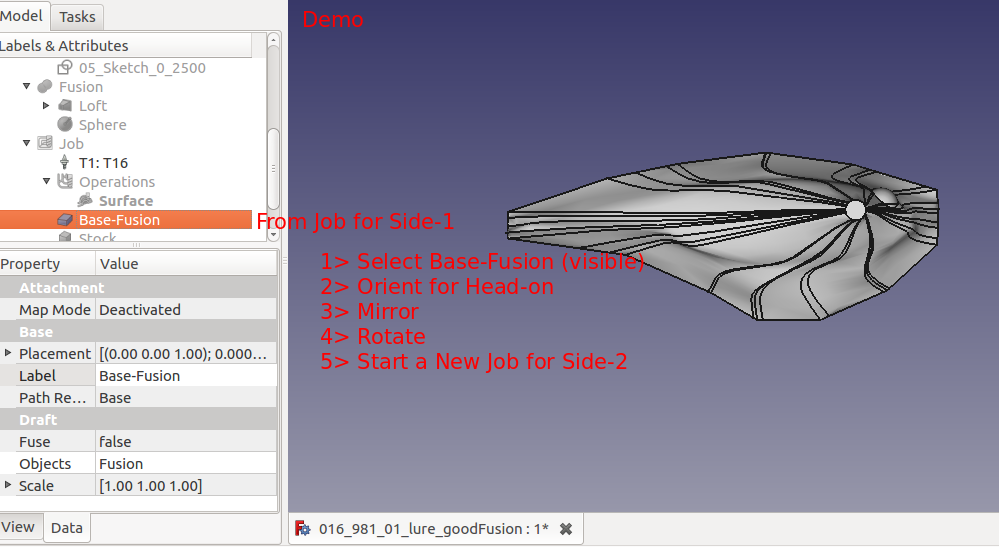Switch to the View property tab
The image size is (1000, 549).
pyautogui.click(x=18, y=527)
